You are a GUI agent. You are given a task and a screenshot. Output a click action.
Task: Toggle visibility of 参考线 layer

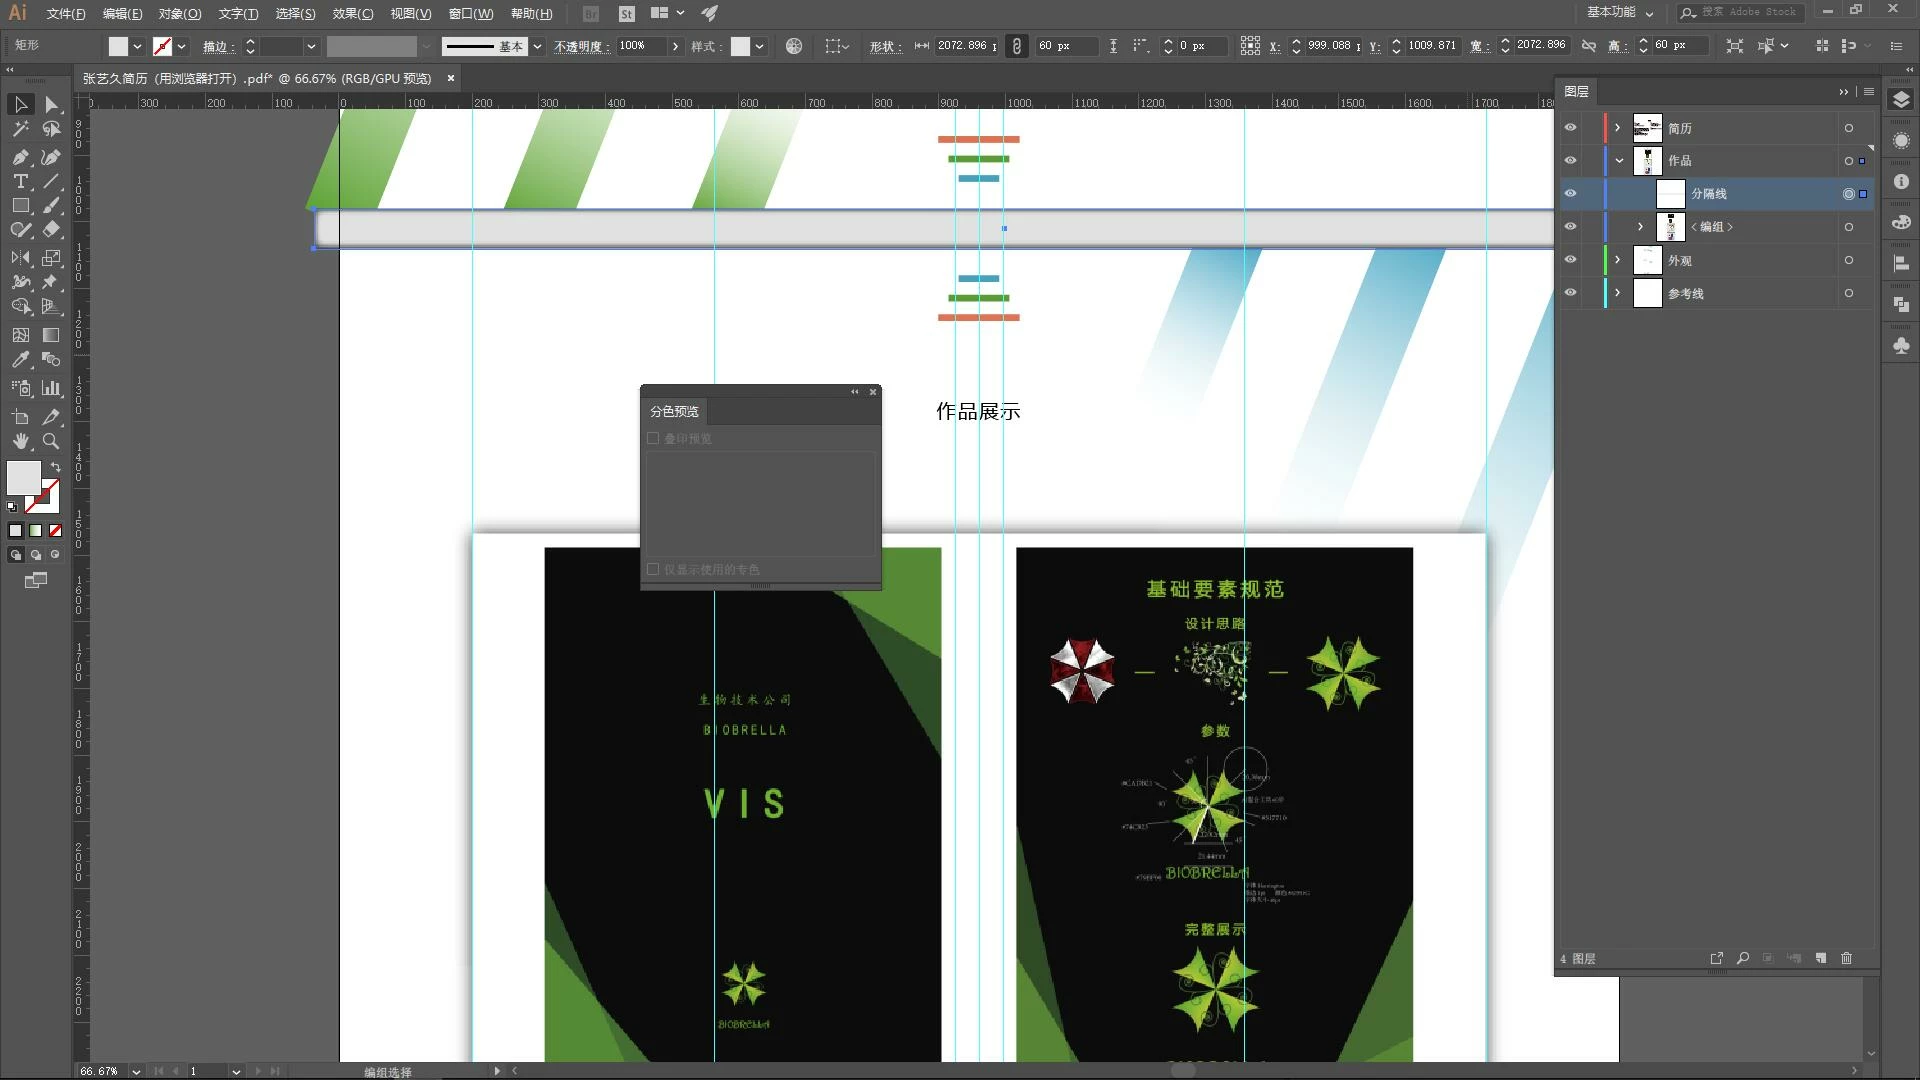click(1570, 293)
